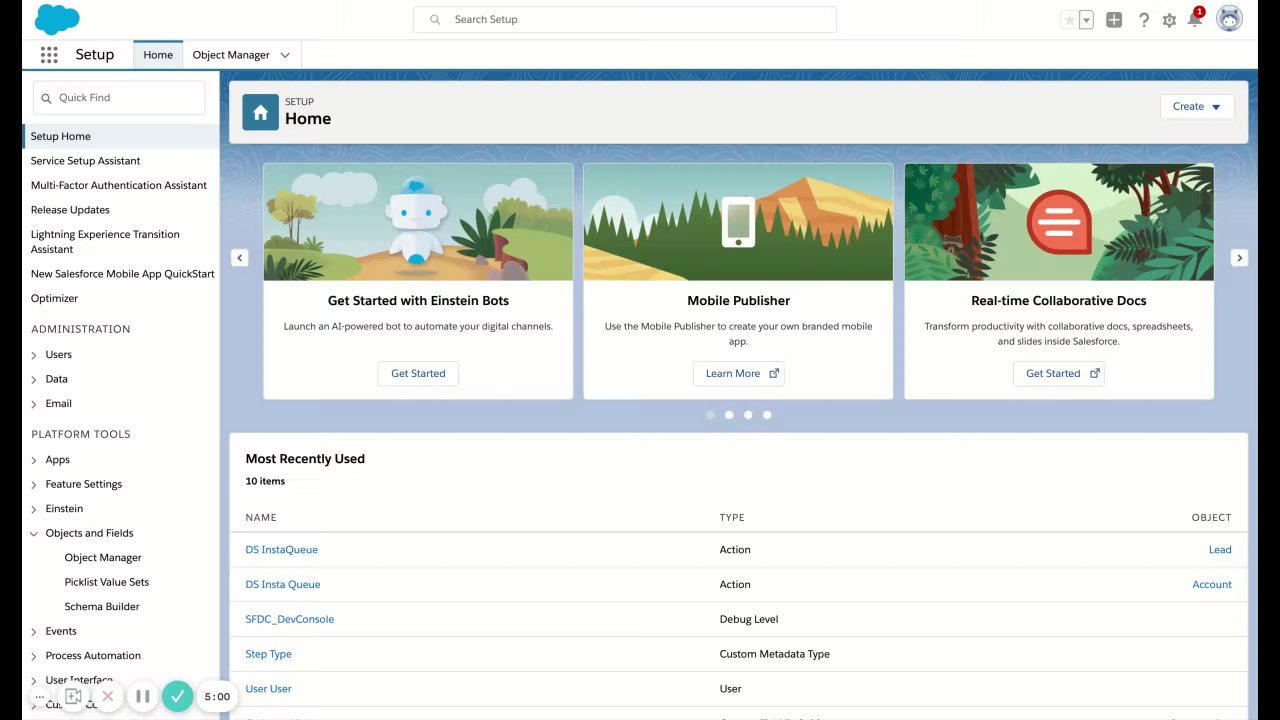This screenshot has height=720, width=1280.
Task: Open Lightning Experience Transition Assistant
Action: point(105,241)
